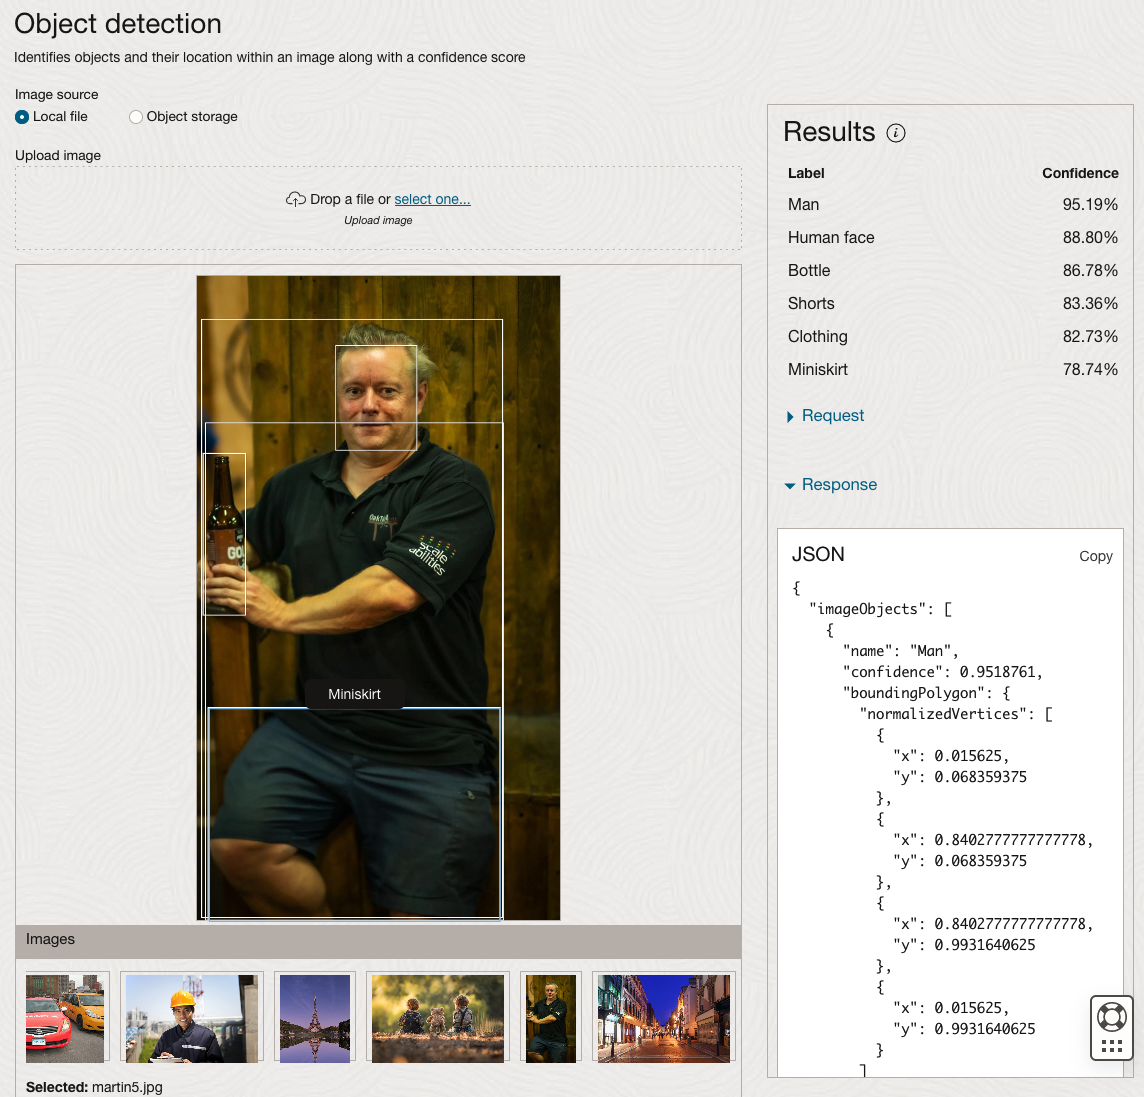This screenshot has height=1097, width=1144.
Task: Select the man with bottle thumbnail
Action: (x=551, y=1018)
